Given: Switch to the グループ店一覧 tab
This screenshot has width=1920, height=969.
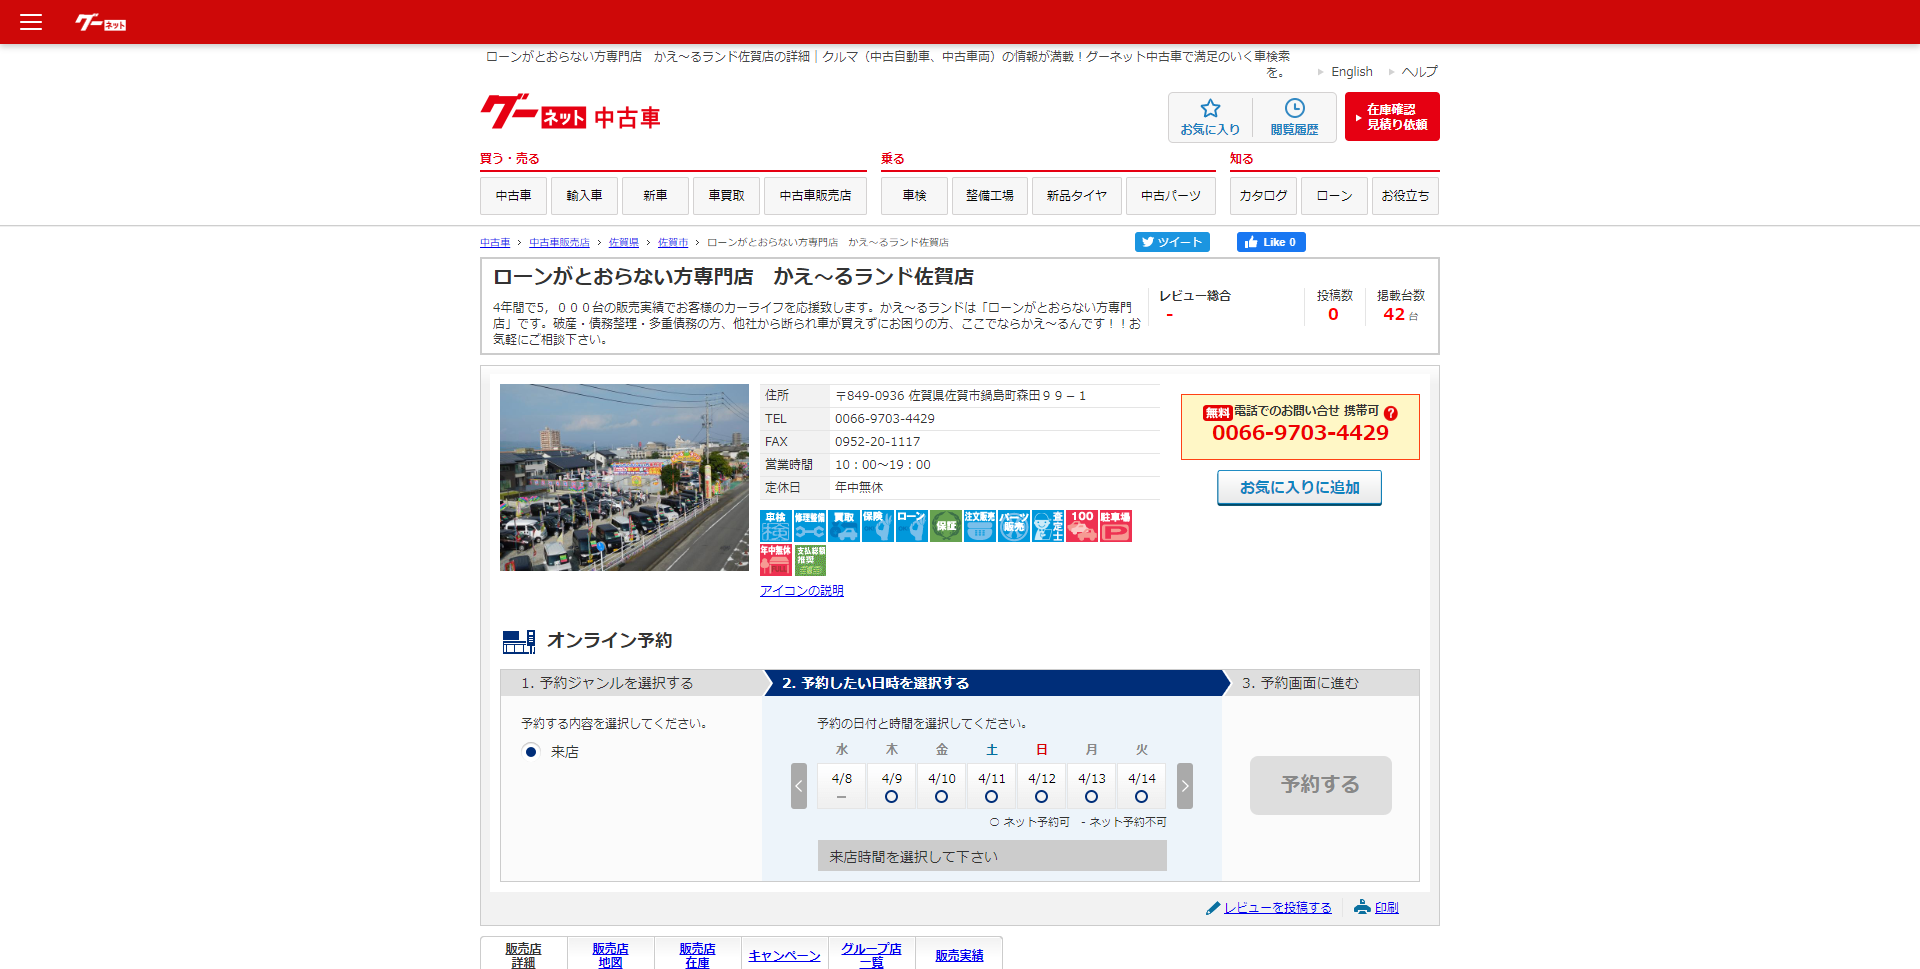Looking at the screenshot, I should click(871, 955).
